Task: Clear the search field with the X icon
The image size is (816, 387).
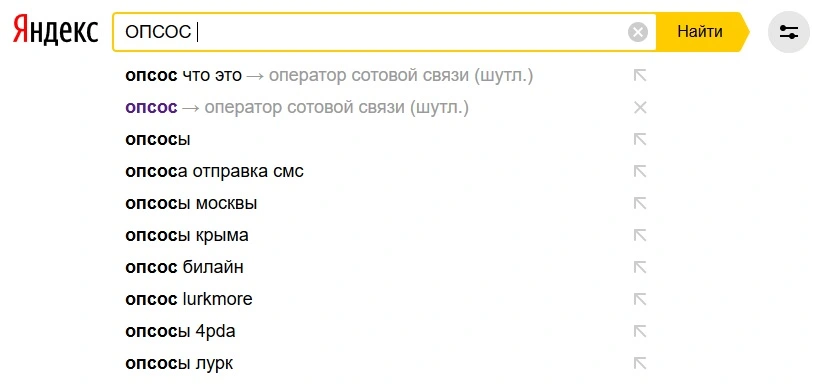Action: [638, 32]
